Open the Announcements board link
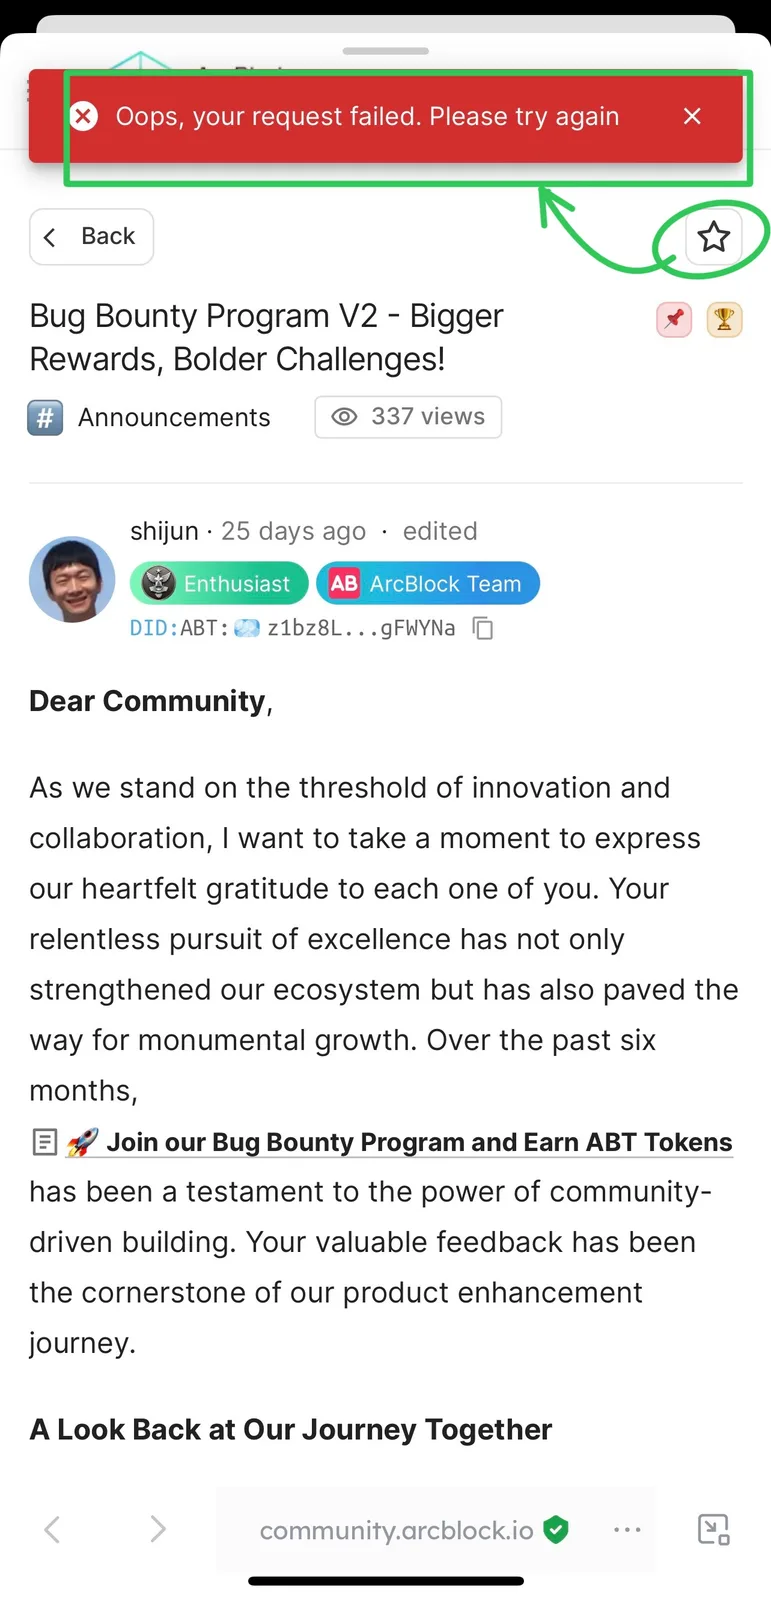 174,418
